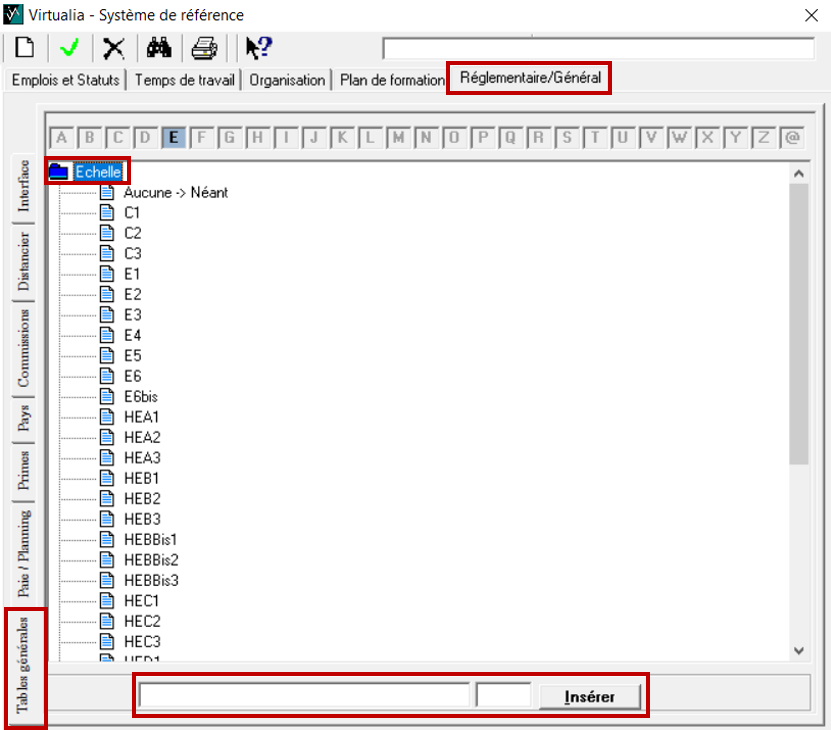Select letter A in alphabet filter
The image size is (831, 730).
[61, 138]
